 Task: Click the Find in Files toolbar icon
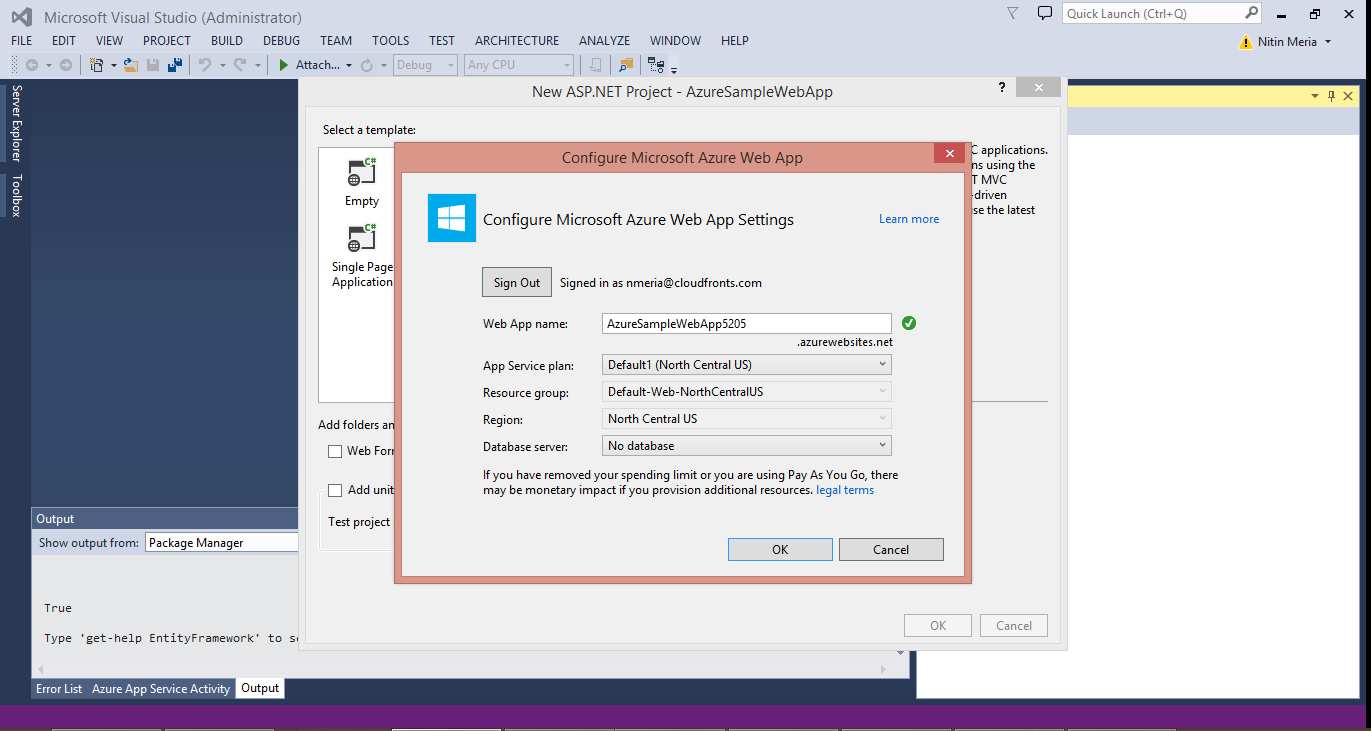click(626, 65)
